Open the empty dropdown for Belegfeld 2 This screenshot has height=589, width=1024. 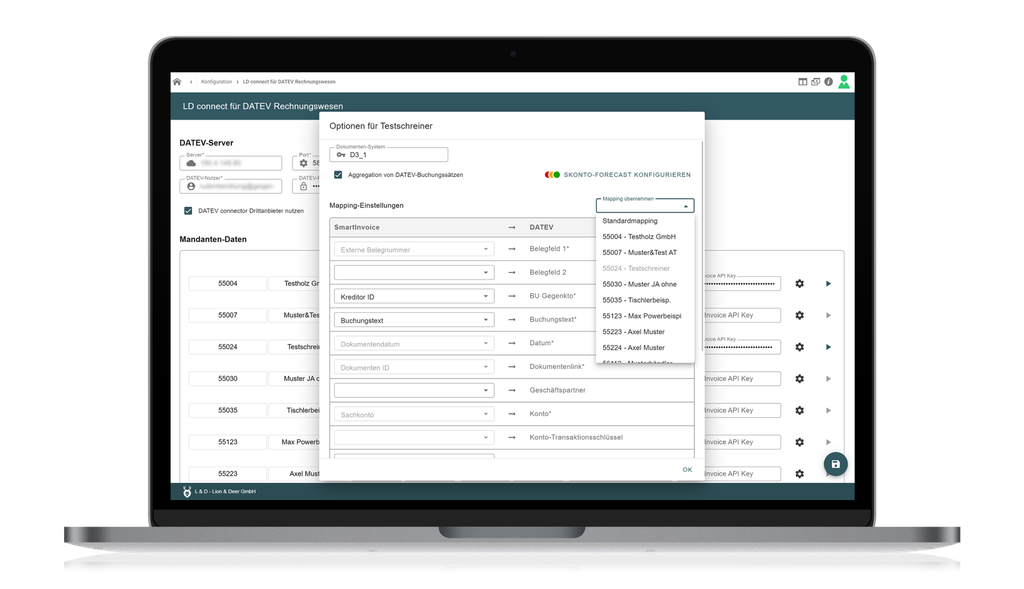point(414,272)
